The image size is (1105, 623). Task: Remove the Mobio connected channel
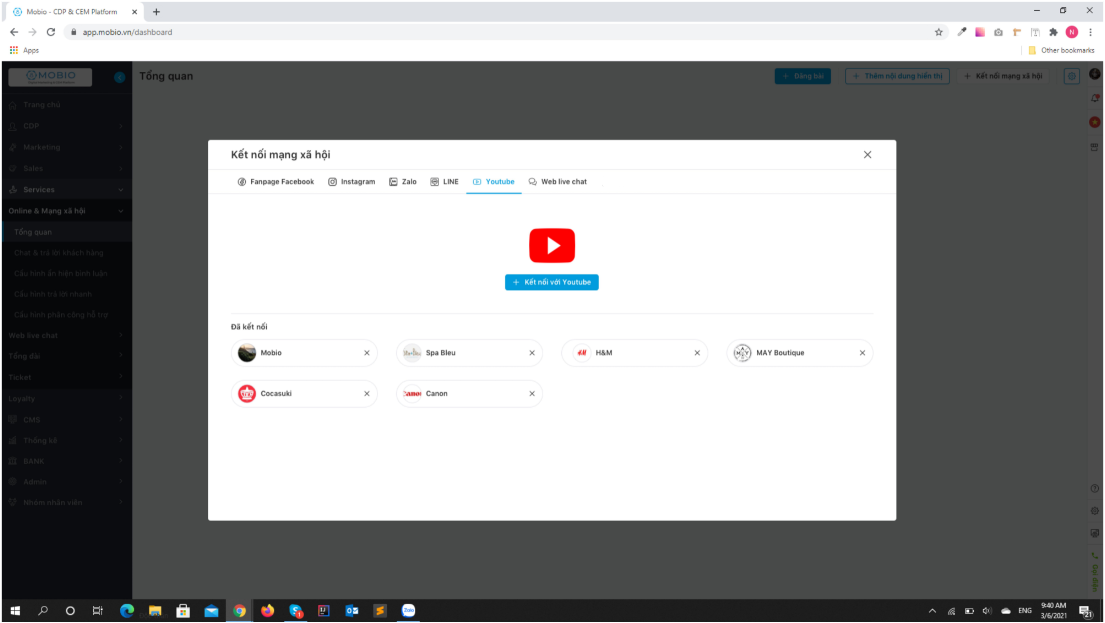coord(366,353)
